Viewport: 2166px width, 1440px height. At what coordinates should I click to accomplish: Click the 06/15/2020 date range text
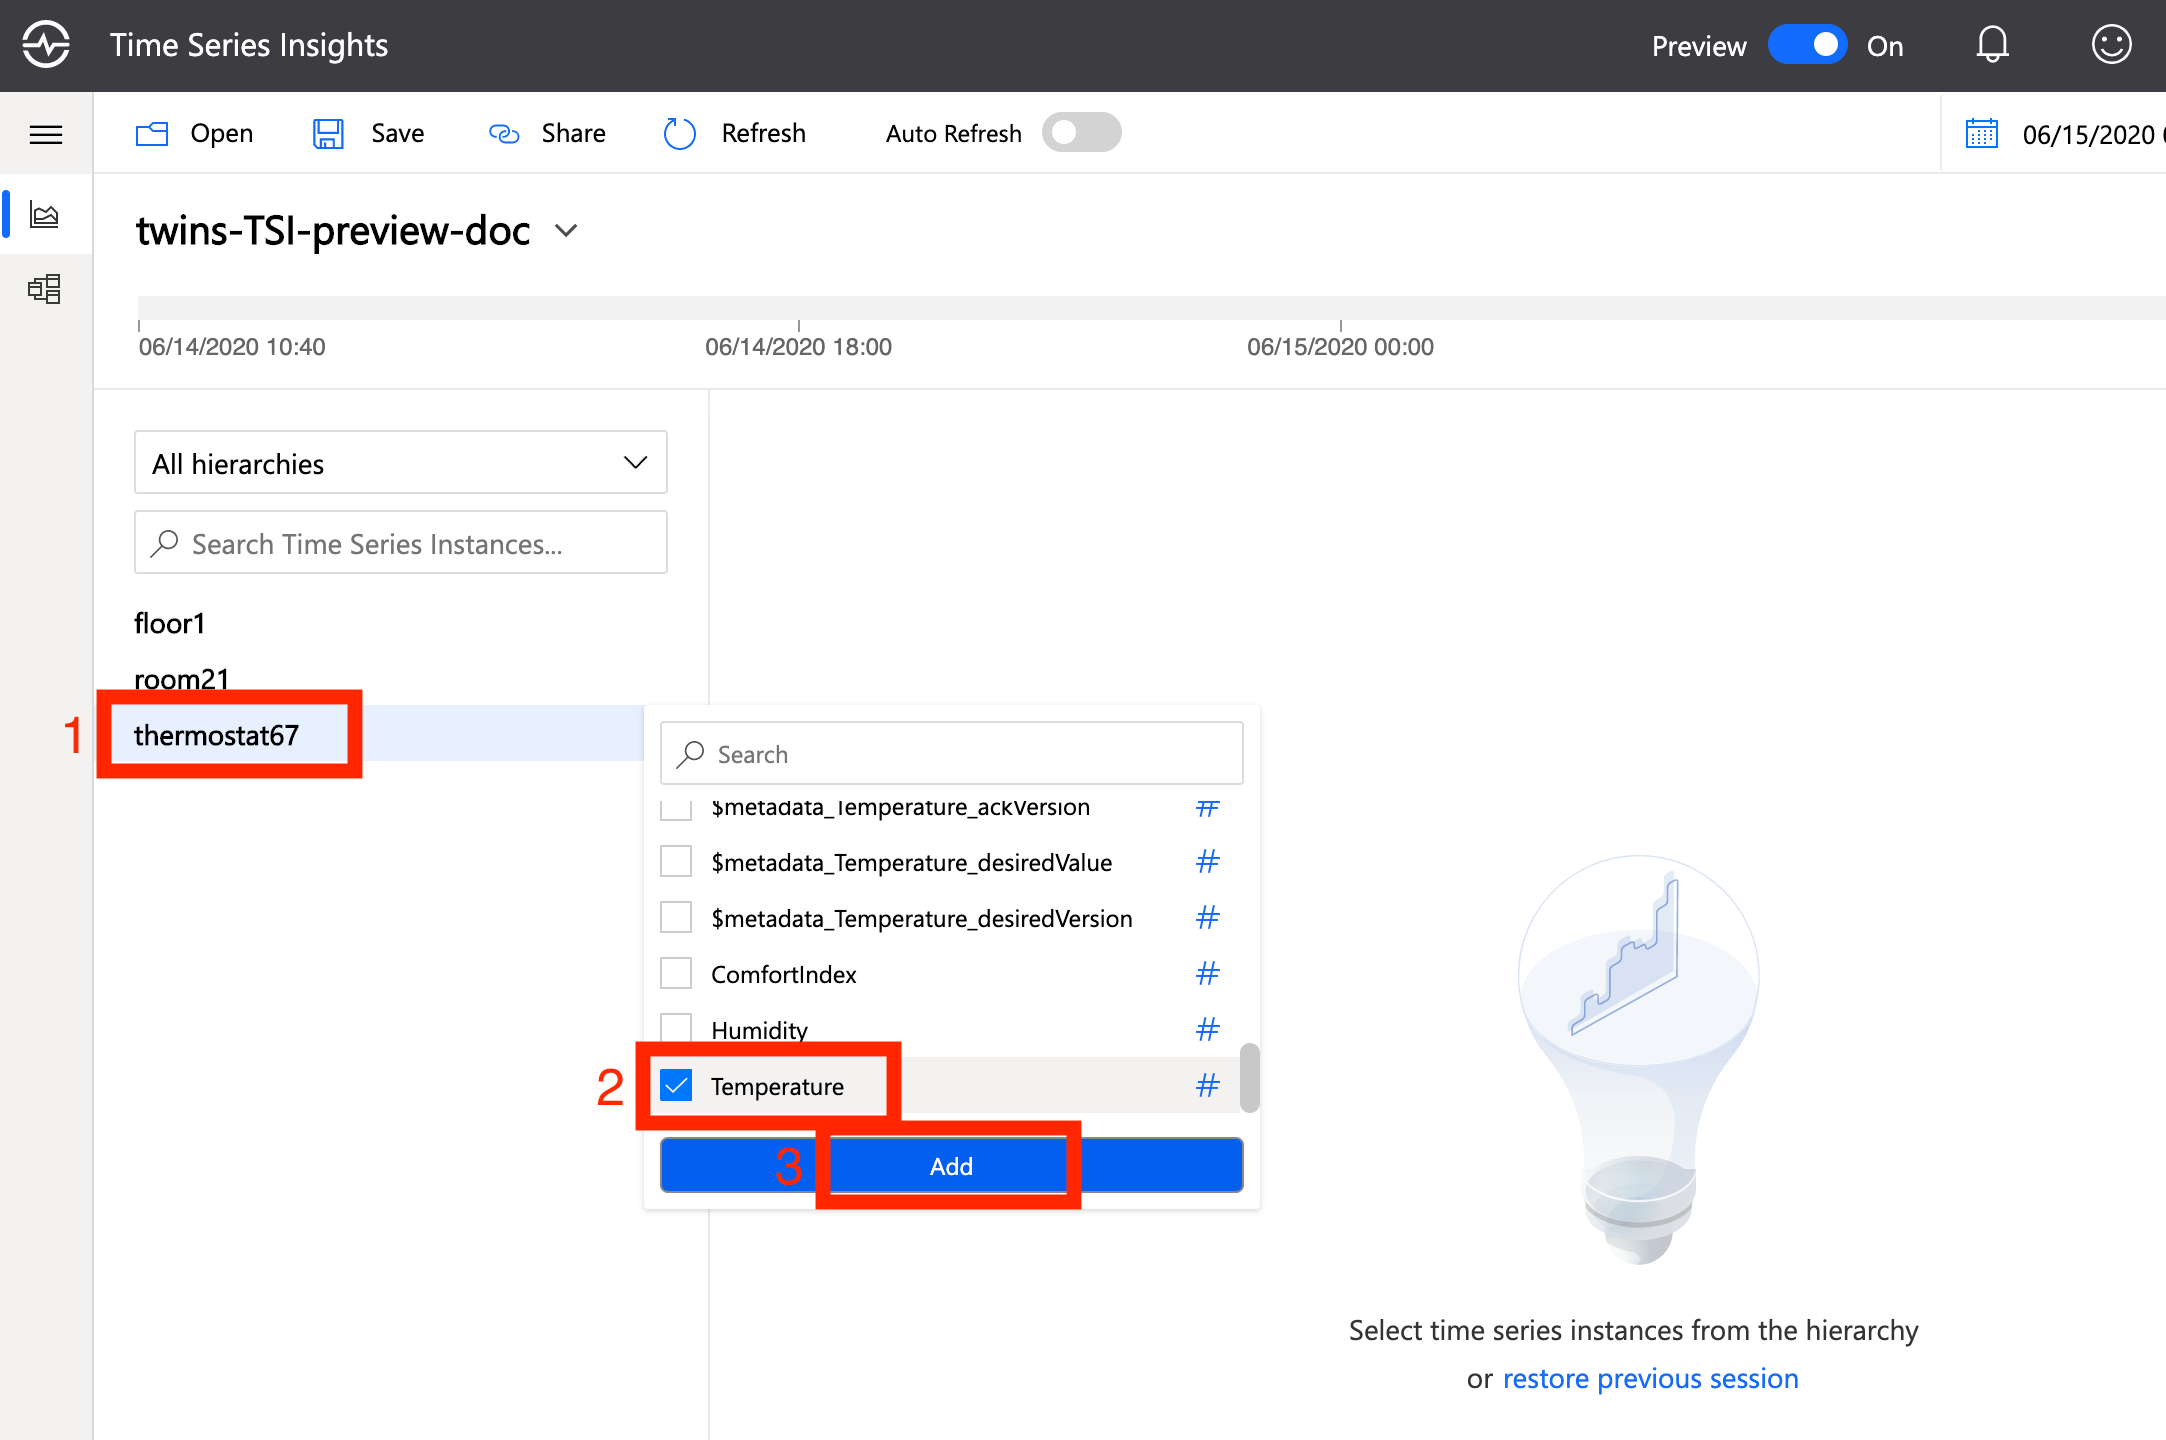point(2093,134)
